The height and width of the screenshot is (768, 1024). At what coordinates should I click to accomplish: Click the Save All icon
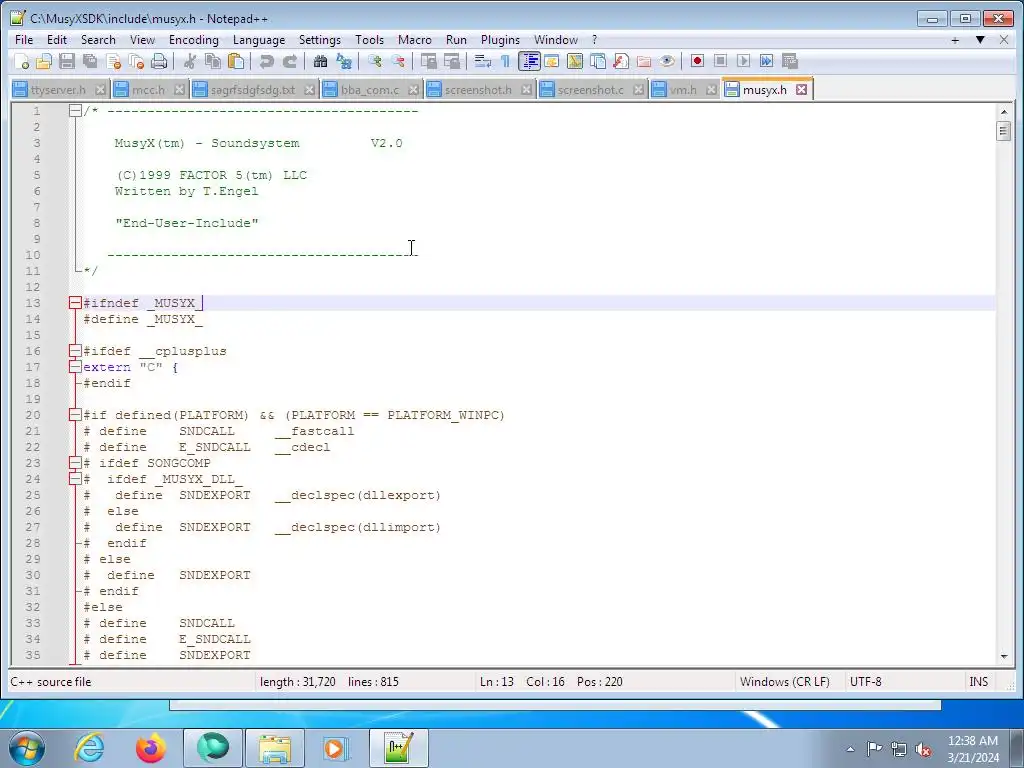[90, 61]
